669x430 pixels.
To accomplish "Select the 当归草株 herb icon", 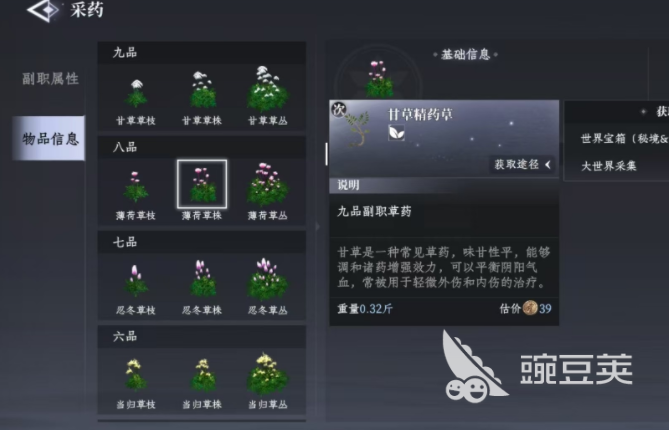I will click(202, 375).
